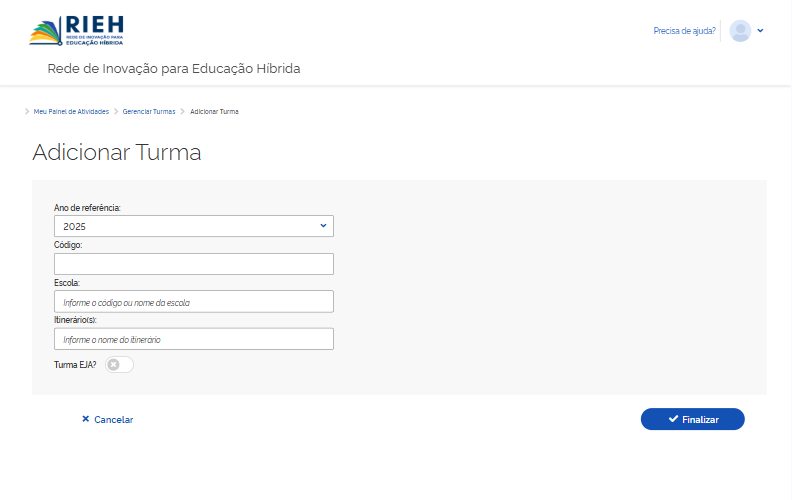792x500 pixels.
Task: Click the Adicionar Turma breadcrumb text
Action: tap(214, 112)
